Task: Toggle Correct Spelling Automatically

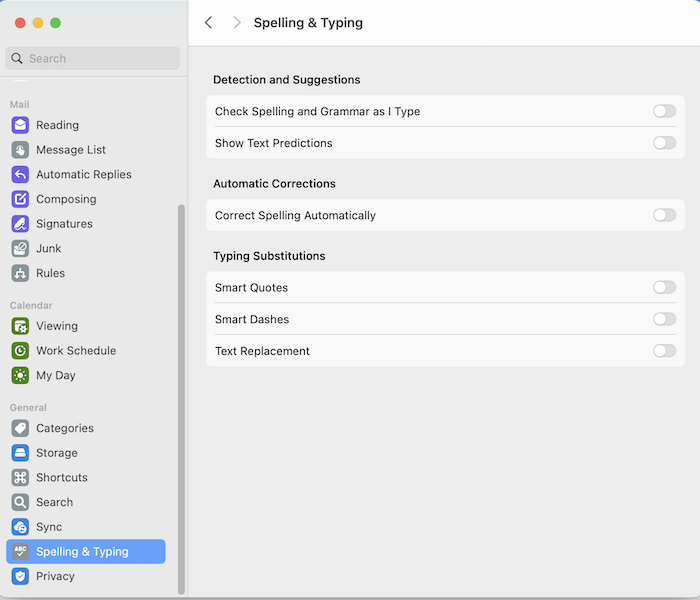Action: pos(664,215)
